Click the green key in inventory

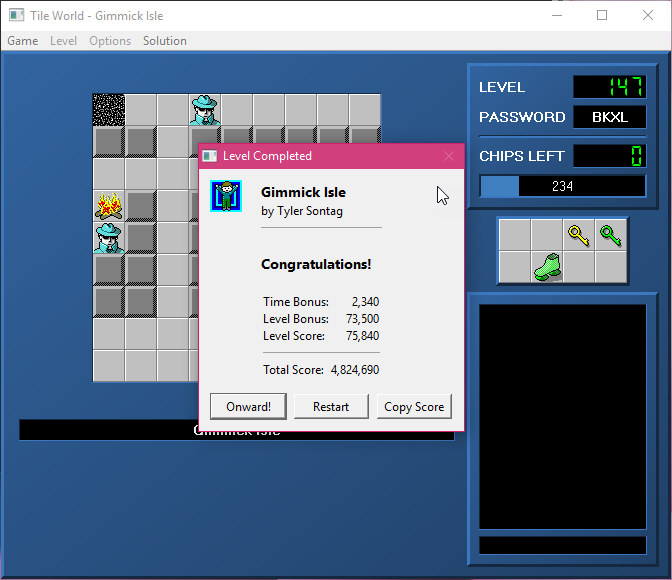click(611, 235)
